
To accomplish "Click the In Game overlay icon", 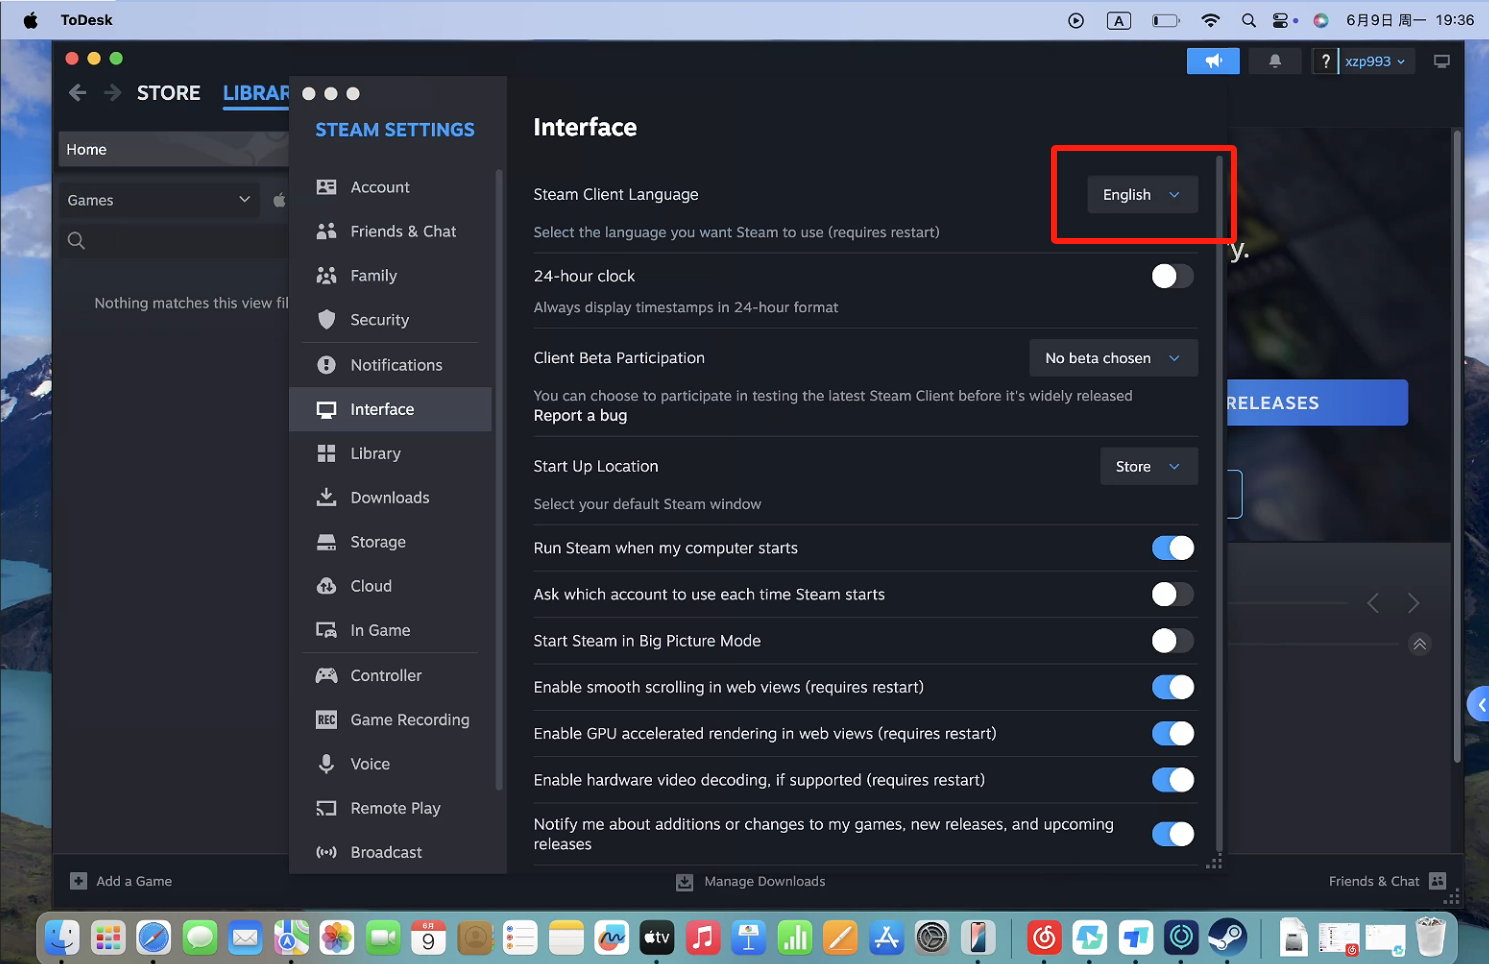I will click(x=326, y=630).
